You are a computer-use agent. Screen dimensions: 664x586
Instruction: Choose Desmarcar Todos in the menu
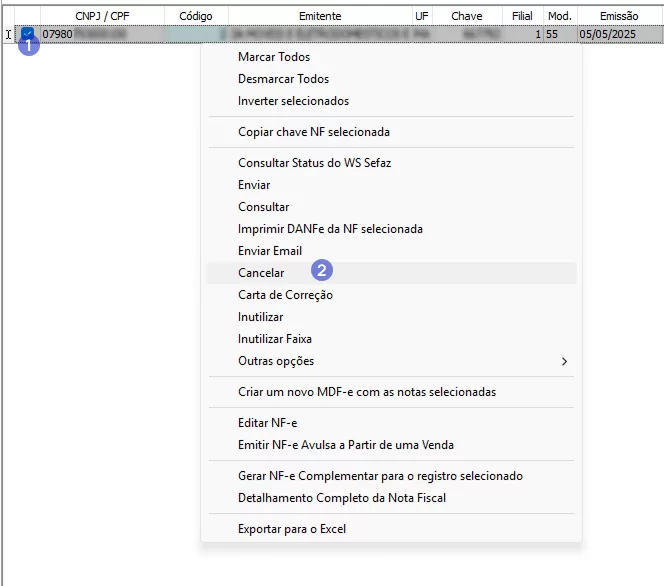pos(283,79)
